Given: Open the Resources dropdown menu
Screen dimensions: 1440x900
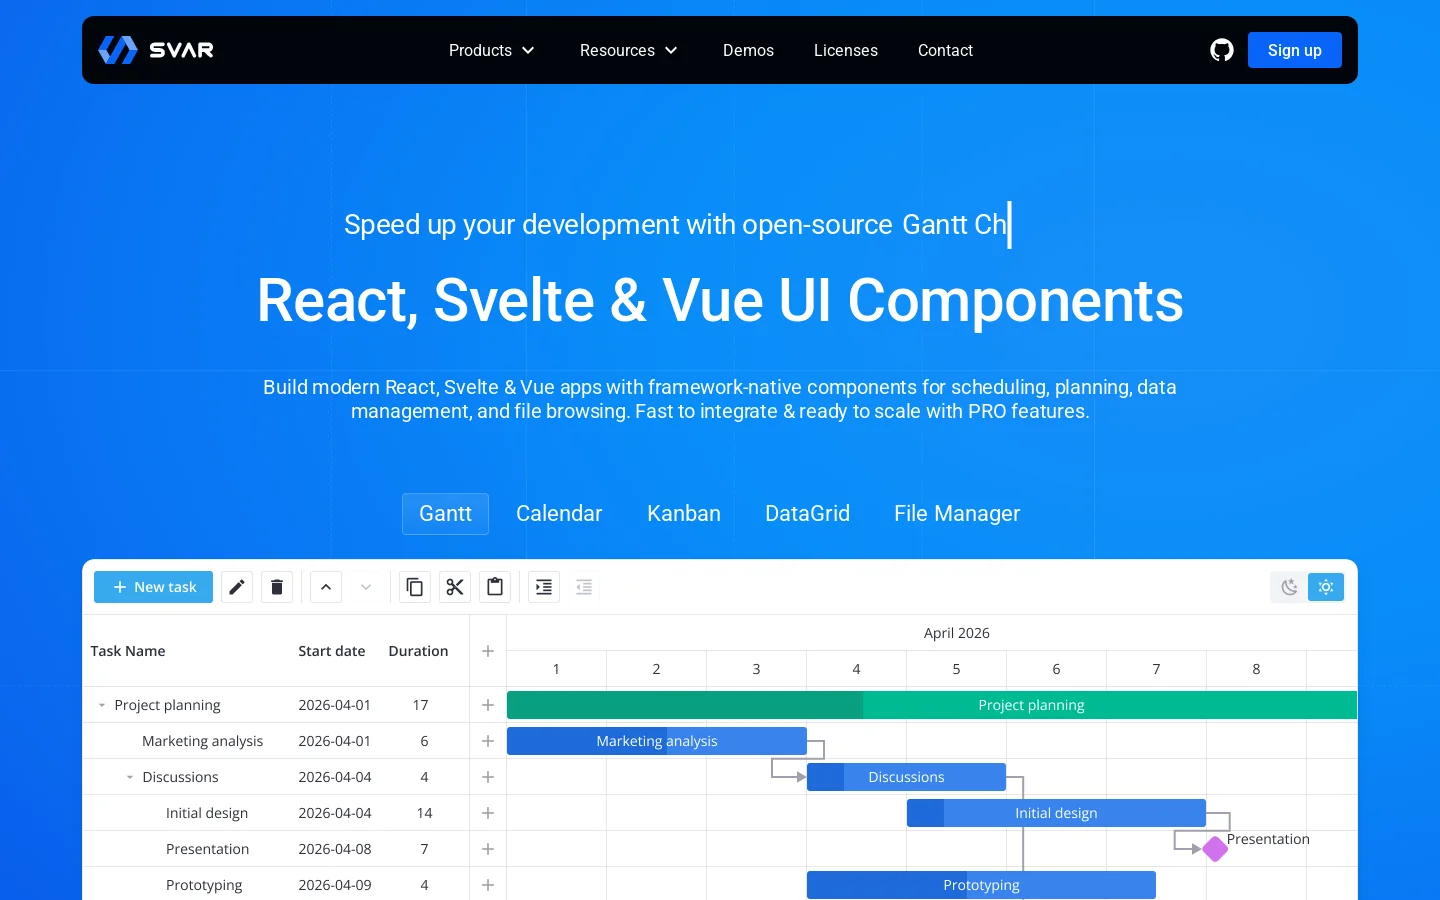Looking at the screenshot, I should 629,50.
